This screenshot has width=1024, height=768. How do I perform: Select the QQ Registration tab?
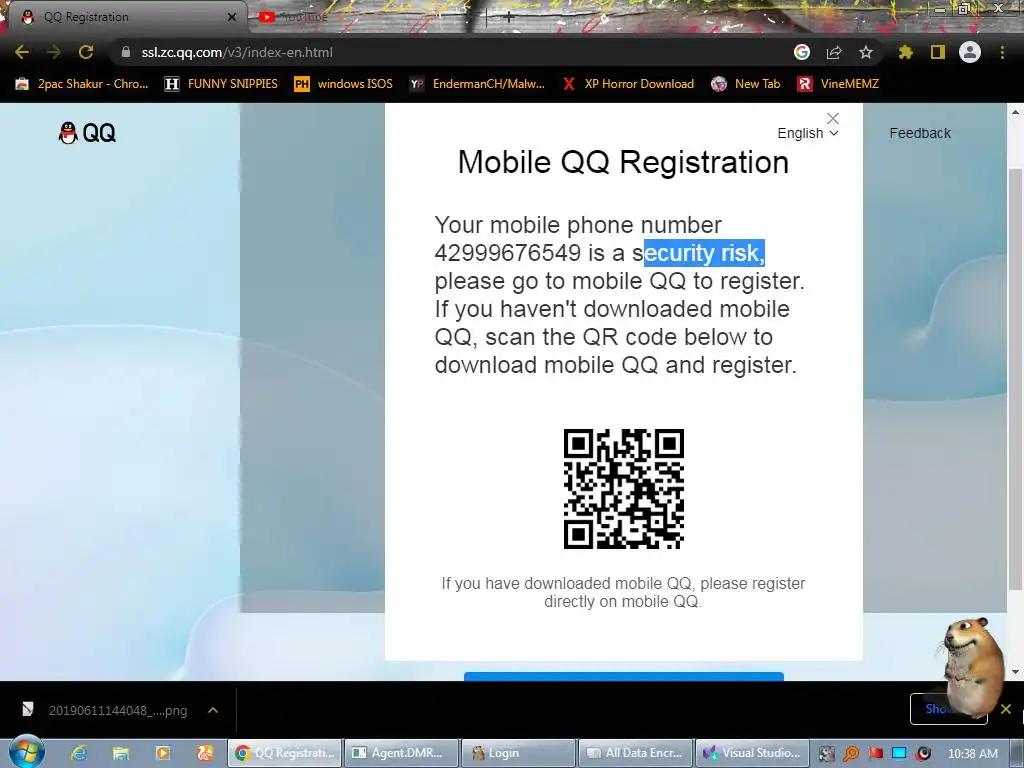[x=124, y=17]
